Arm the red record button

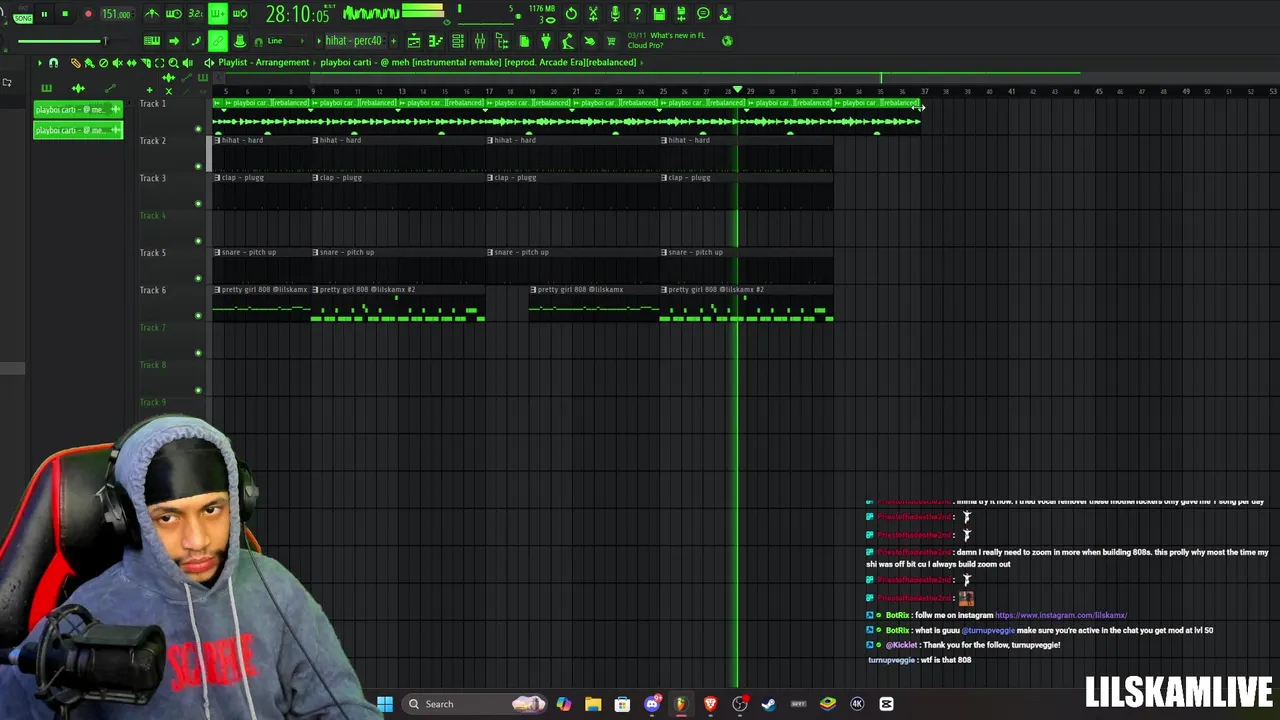[x=88, y=14]
